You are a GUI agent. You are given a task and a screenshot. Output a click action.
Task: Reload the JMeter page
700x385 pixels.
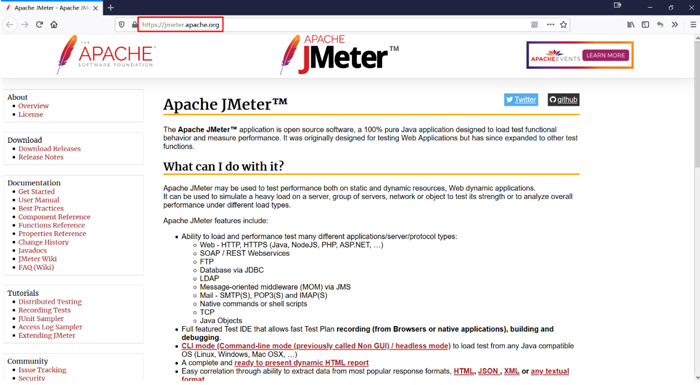pyautogui.click(x=39, y=25)
